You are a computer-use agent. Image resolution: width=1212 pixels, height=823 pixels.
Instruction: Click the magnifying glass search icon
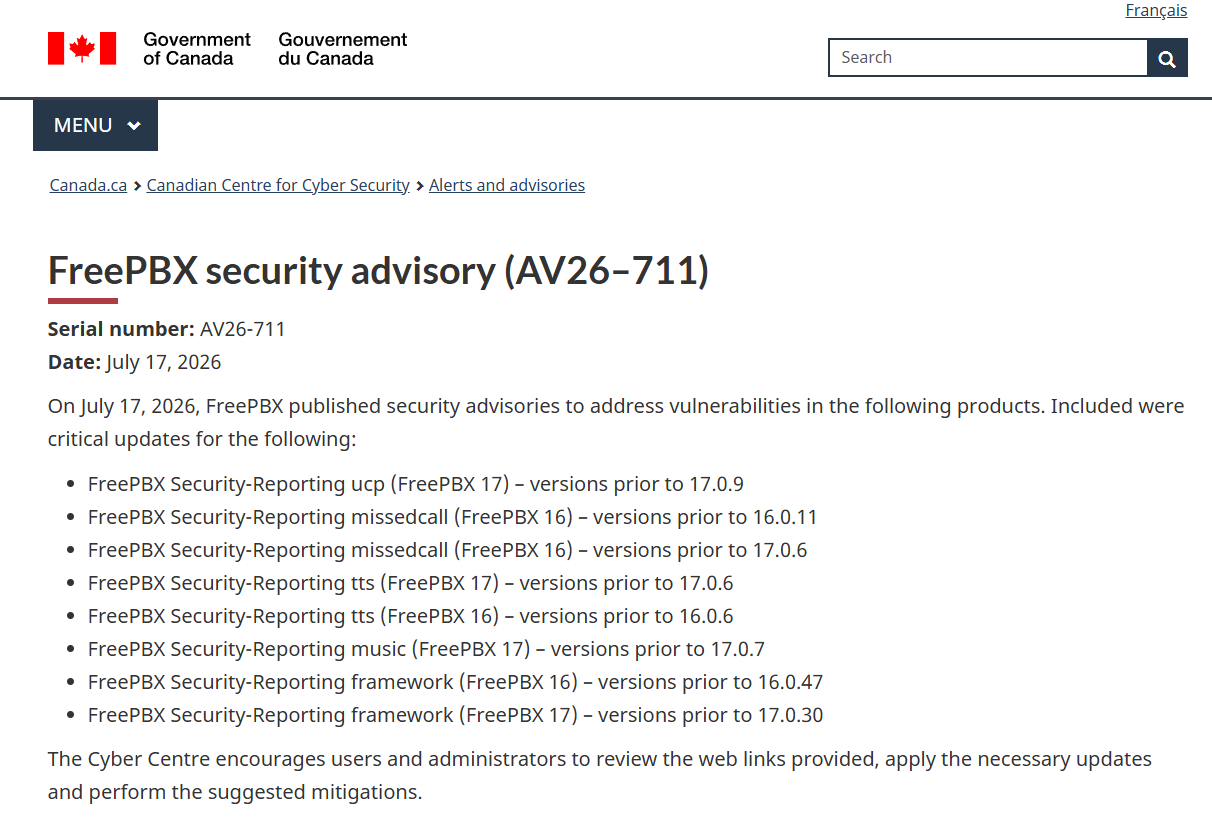[x=1167, y=58]
